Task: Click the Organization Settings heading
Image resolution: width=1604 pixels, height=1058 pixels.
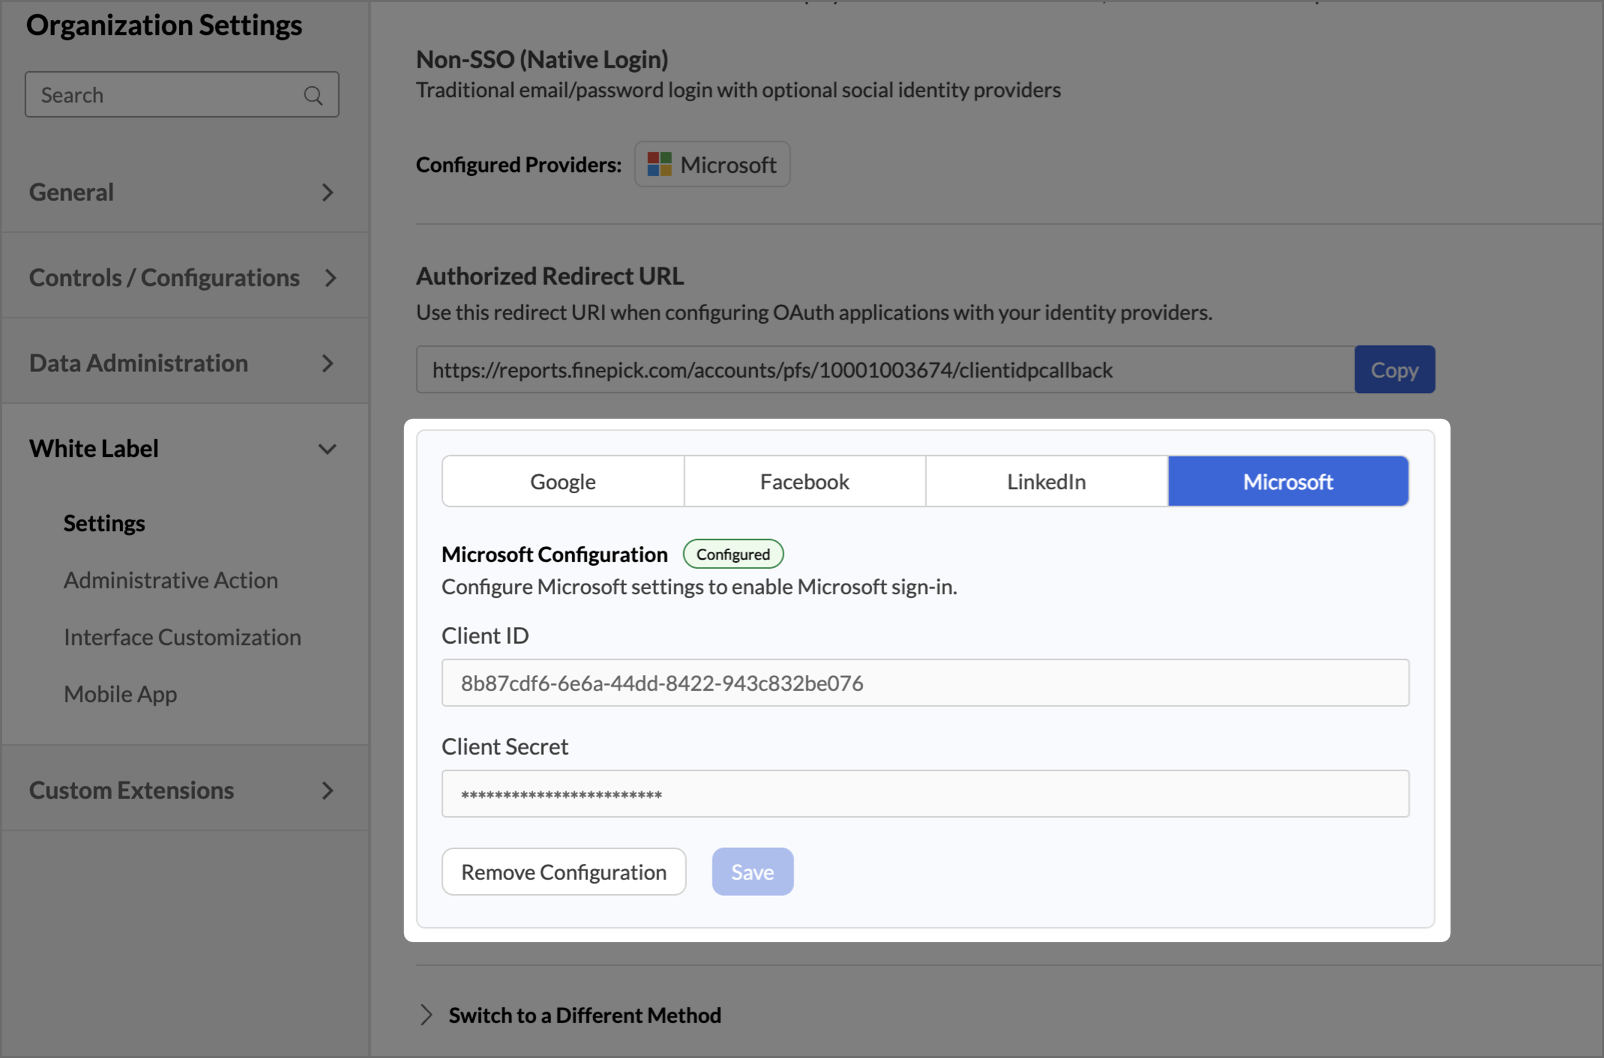Action: click(x=164, y=25)
